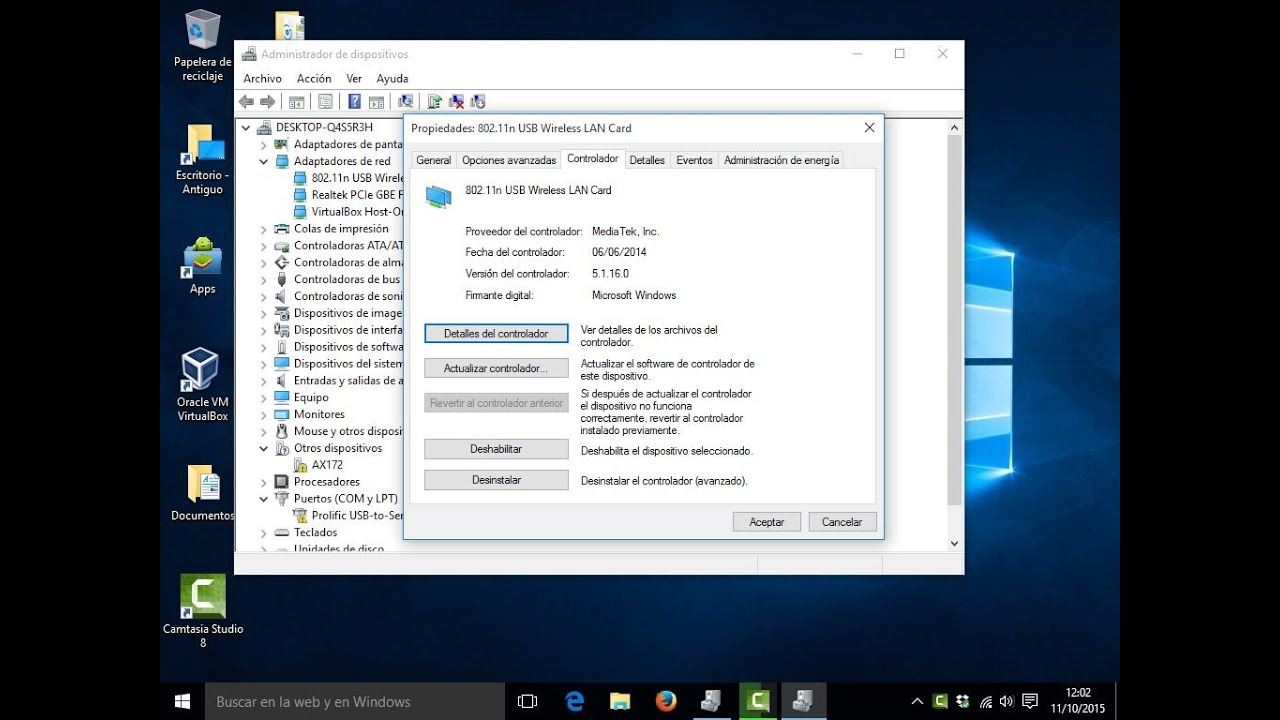The width and height of the screenshot is (1280, 720).
Task: Click the Back arrow in Device Manager toolbar
Action: pyautogui.click(x=246, y=102)
